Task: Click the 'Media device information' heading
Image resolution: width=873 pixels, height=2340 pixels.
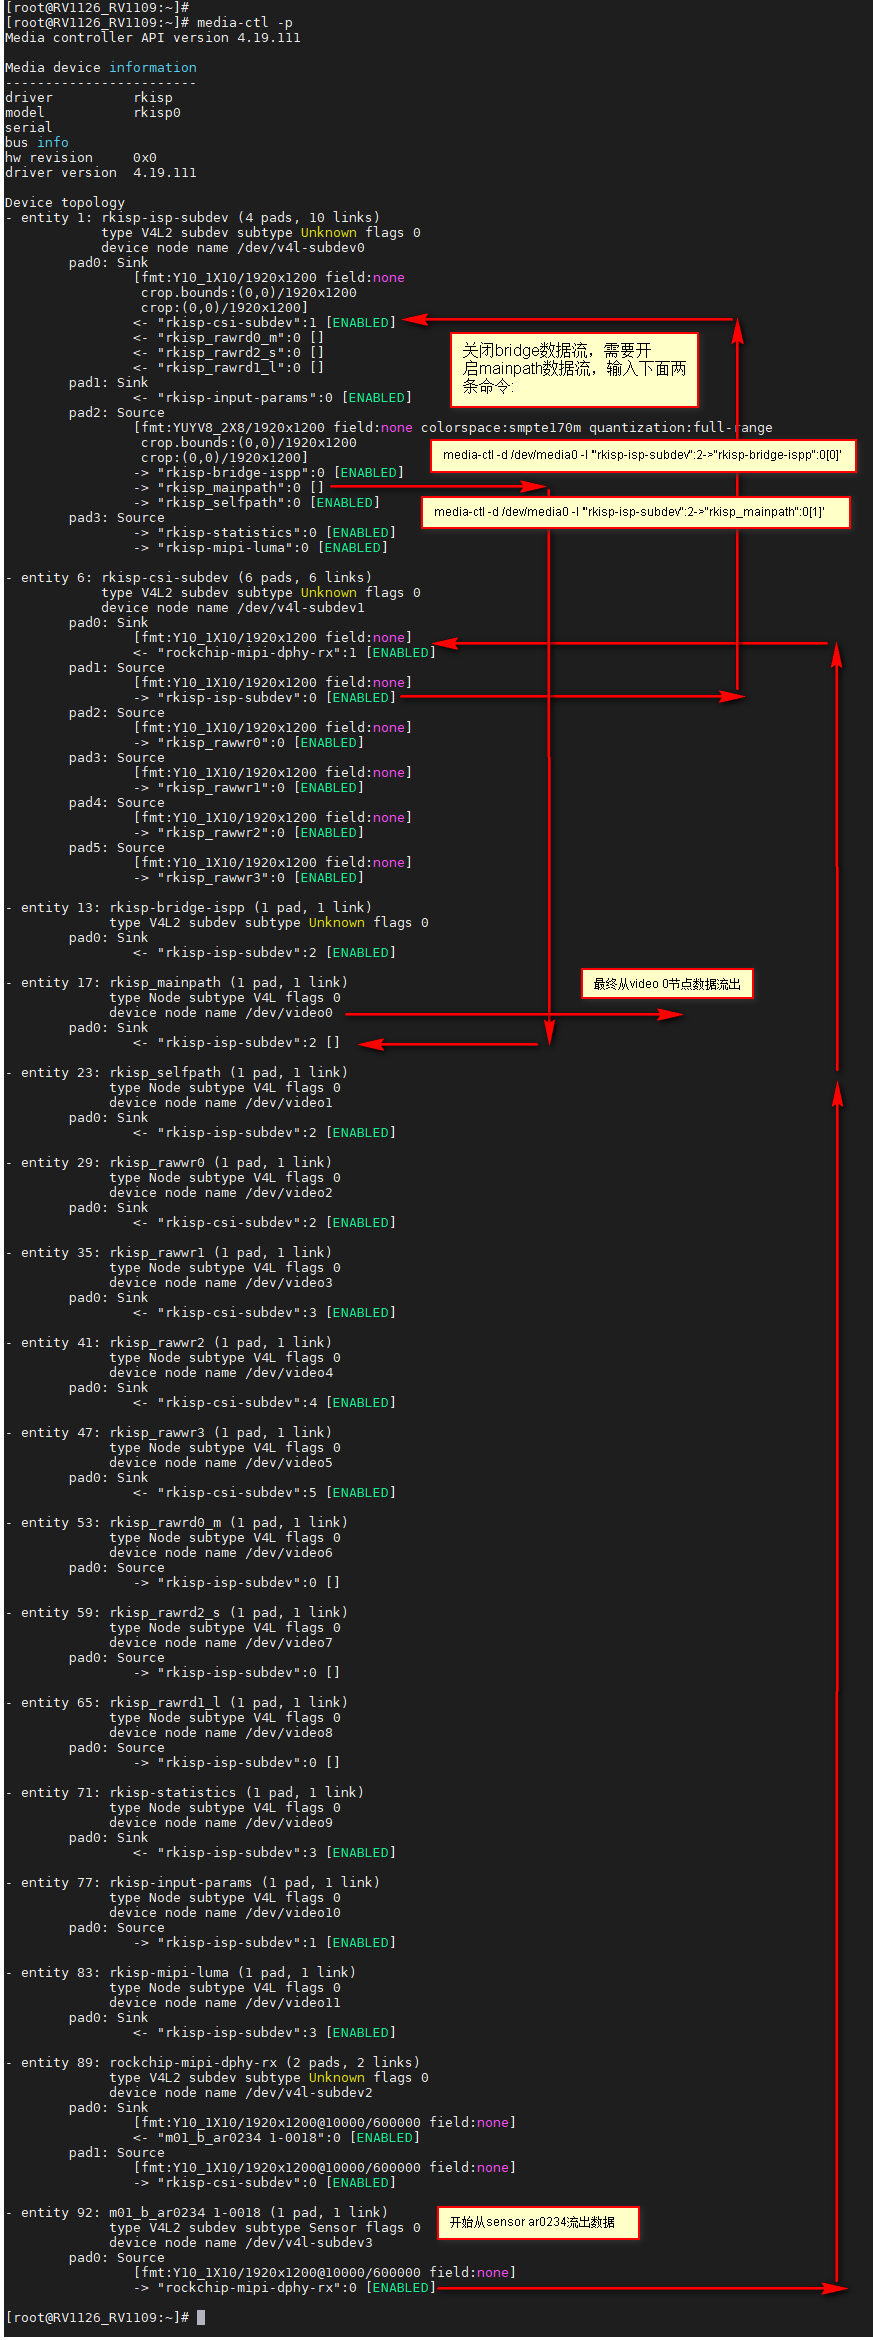Action: click(101, 67)
